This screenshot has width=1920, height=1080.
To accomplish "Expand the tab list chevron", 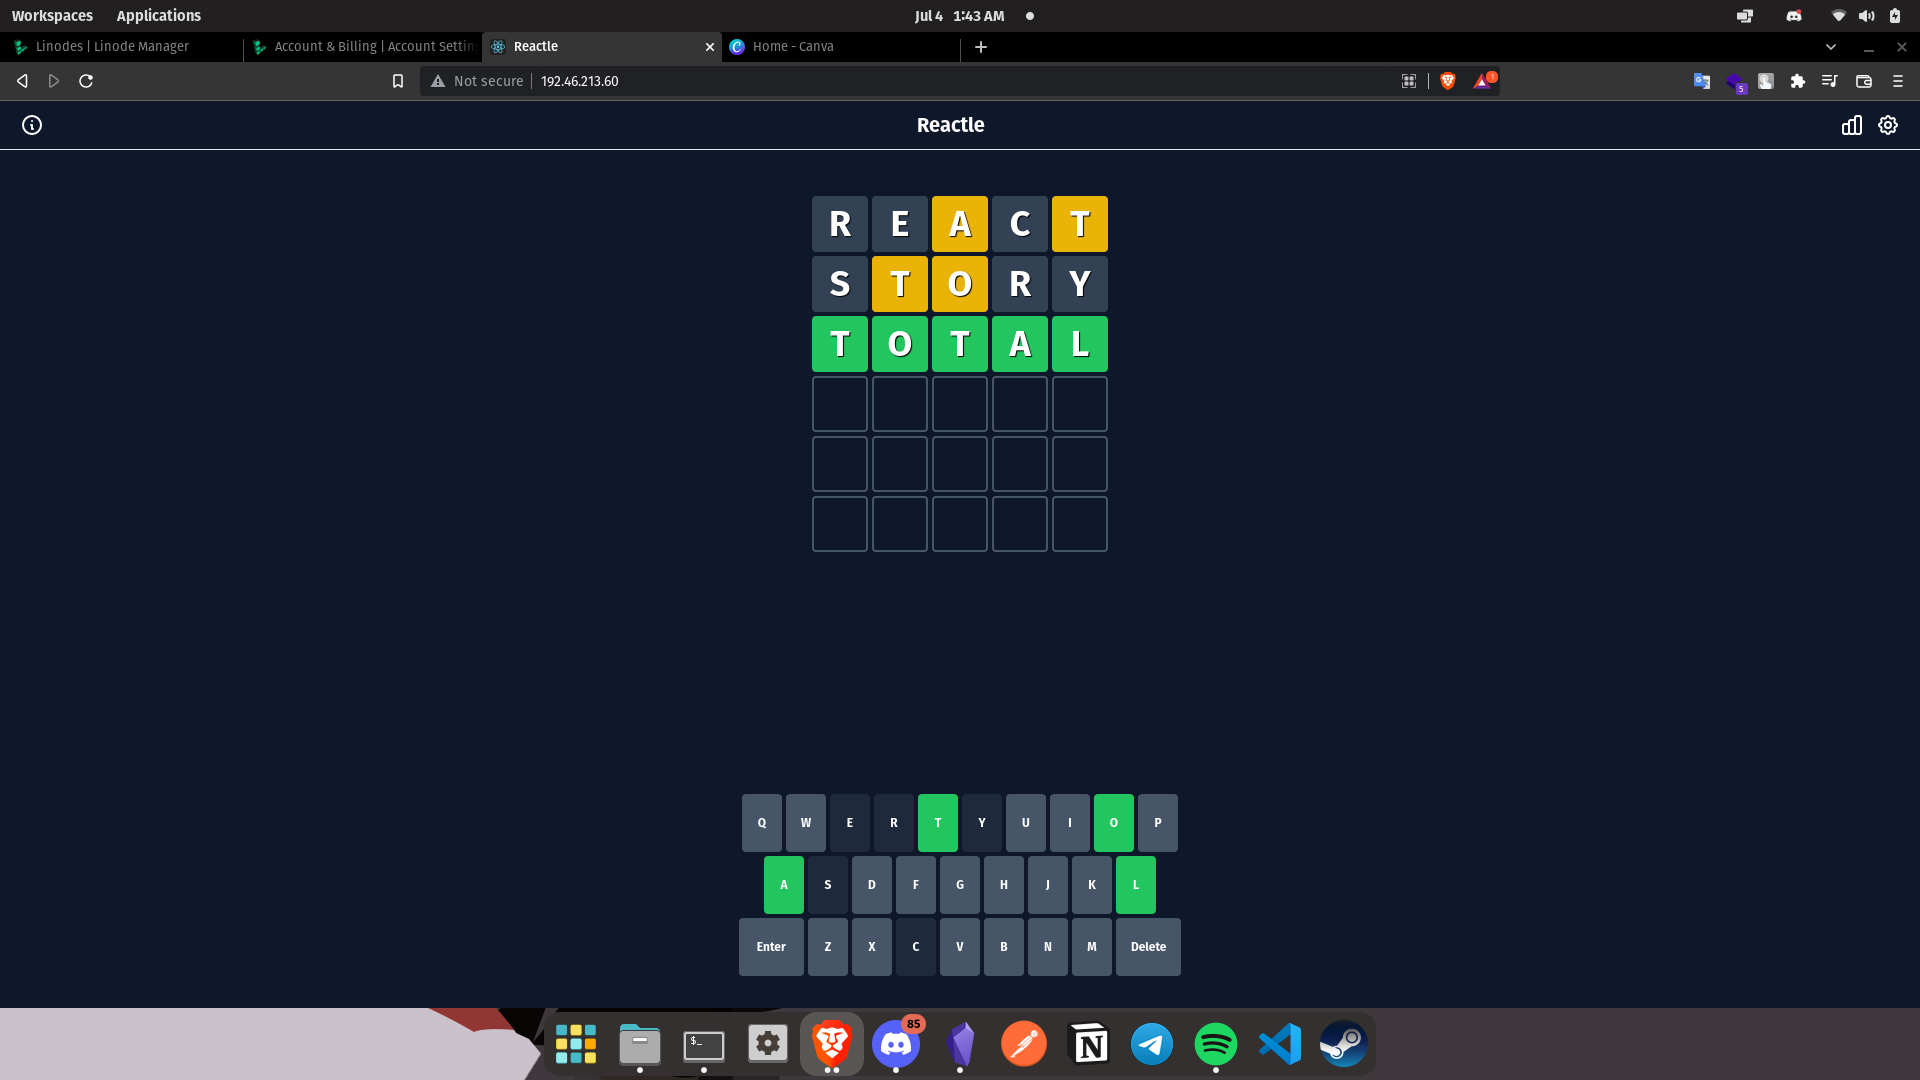I will (1831, 47).
